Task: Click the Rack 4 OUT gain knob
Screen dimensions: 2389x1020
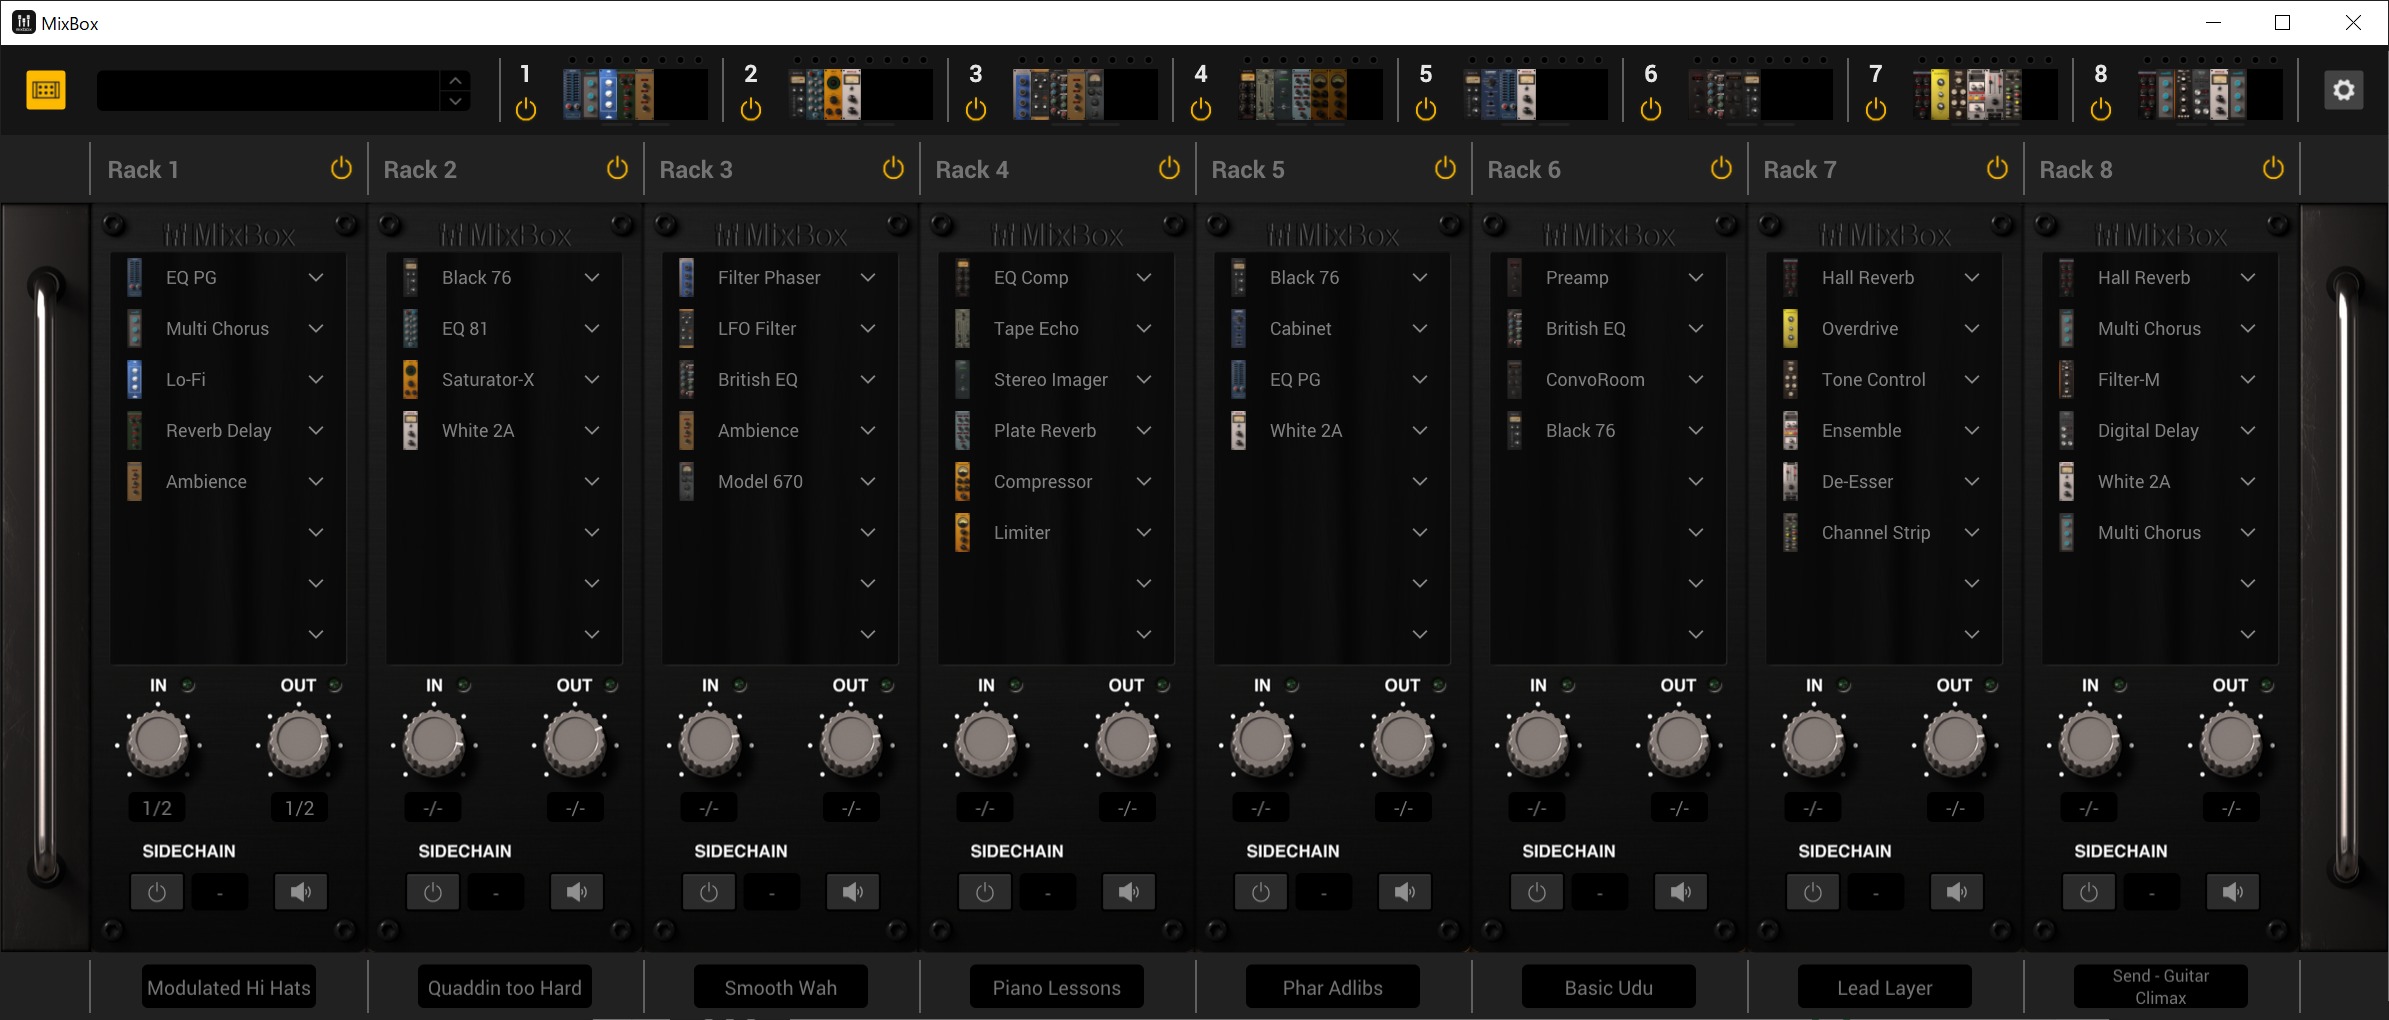Action: click(1127, 742)
